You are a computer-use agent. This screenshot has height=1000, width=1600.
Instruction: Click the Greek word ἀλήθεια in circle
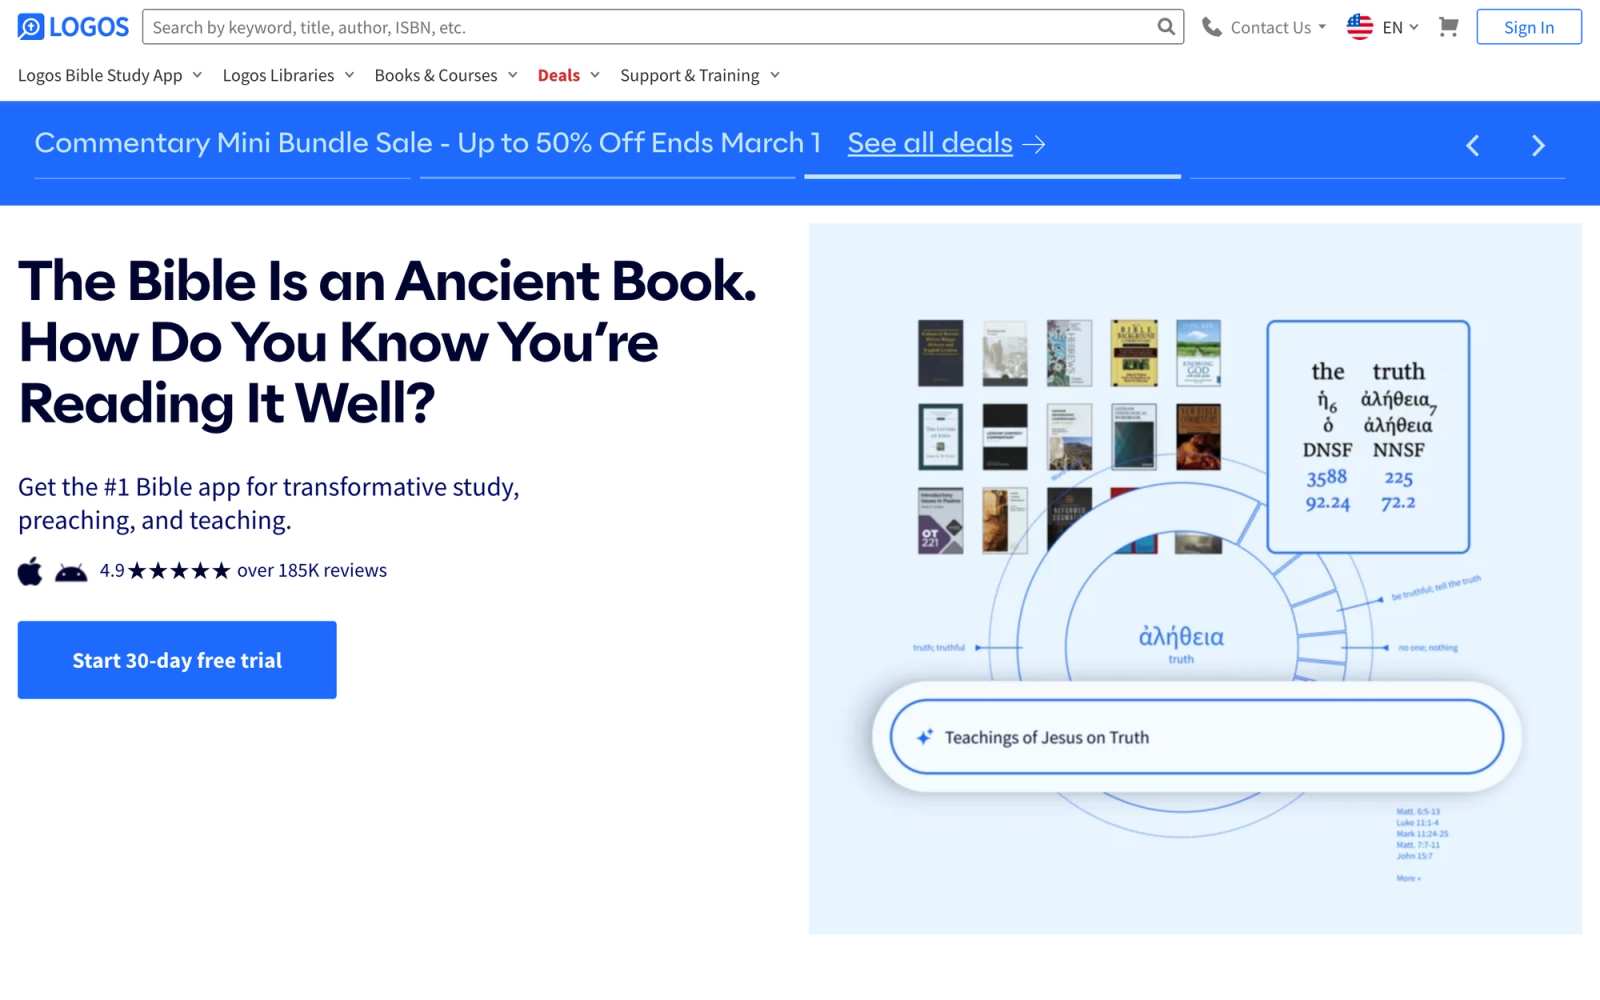click(1181, 636)
